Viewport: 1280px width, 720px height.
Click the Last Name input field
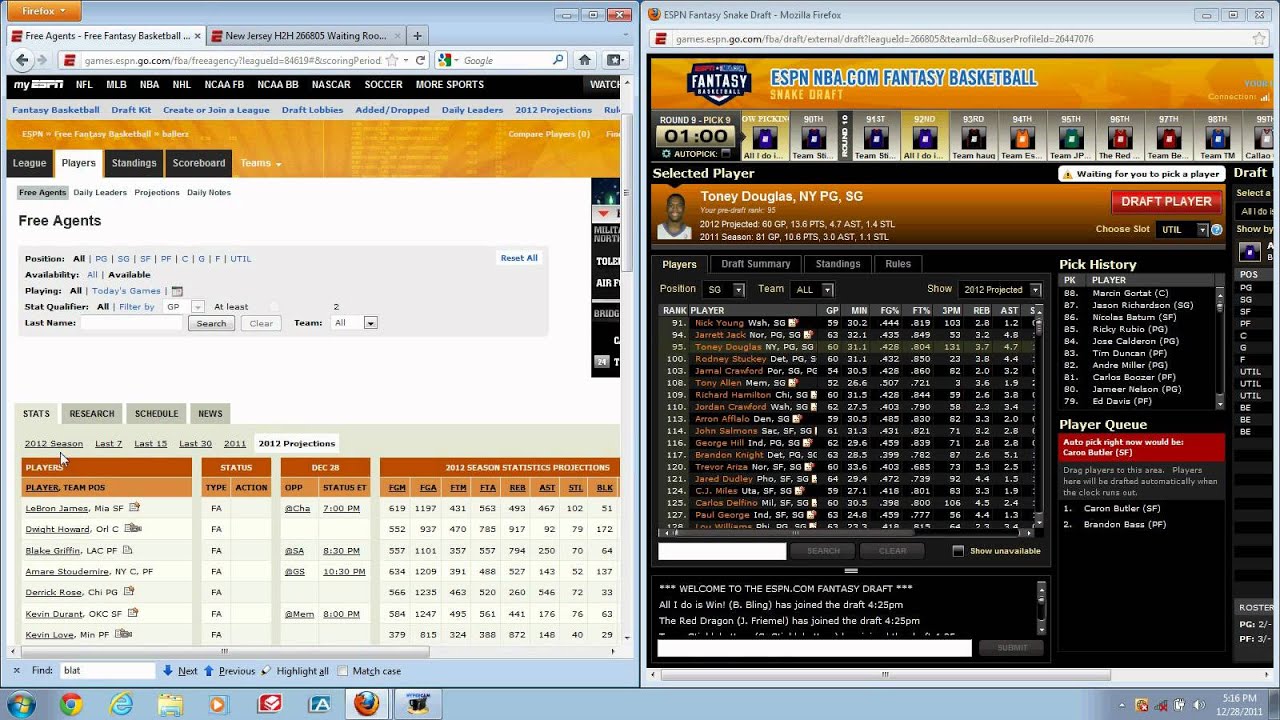132,323
